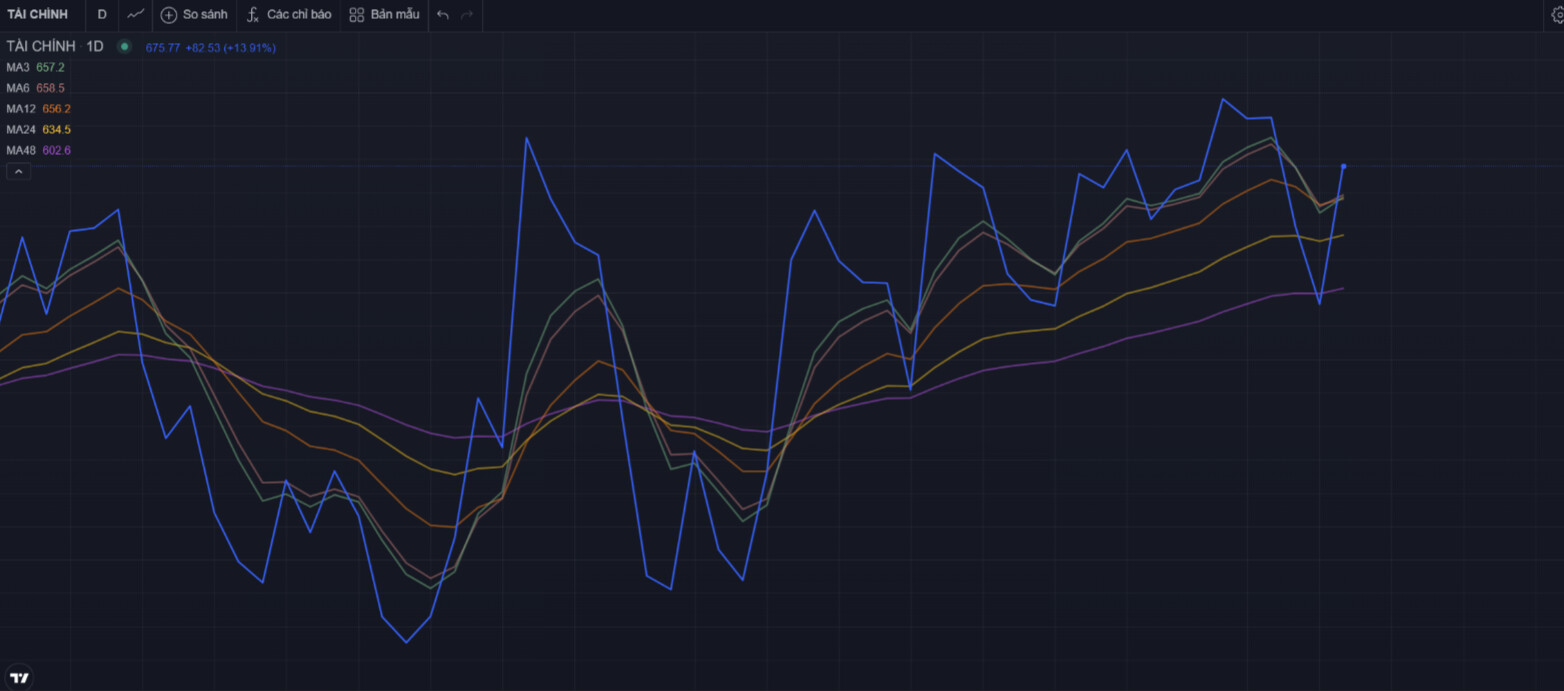Select the MA48 indicator legend

[38, 151]
